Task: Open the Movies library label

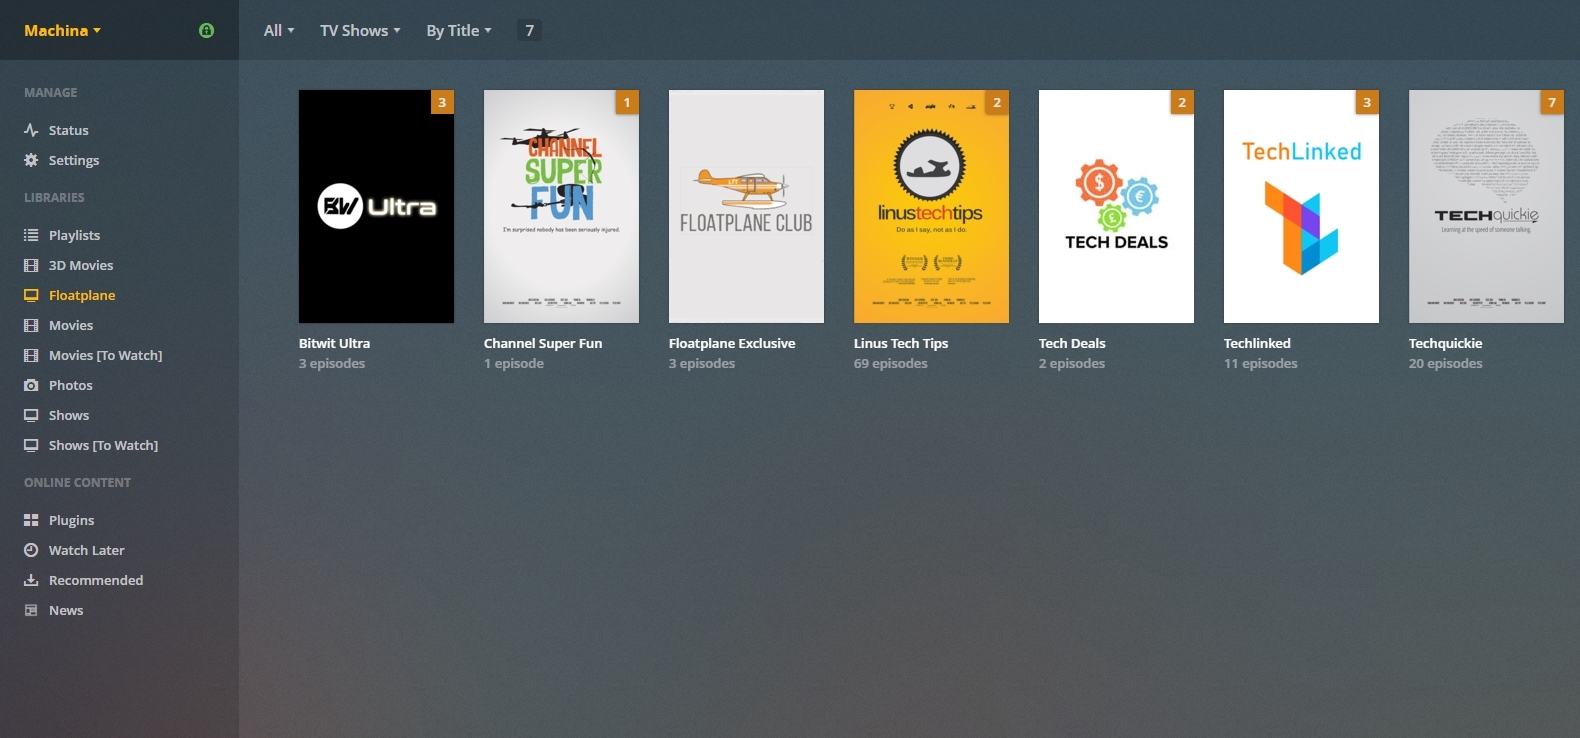Action: coord(71,325)
